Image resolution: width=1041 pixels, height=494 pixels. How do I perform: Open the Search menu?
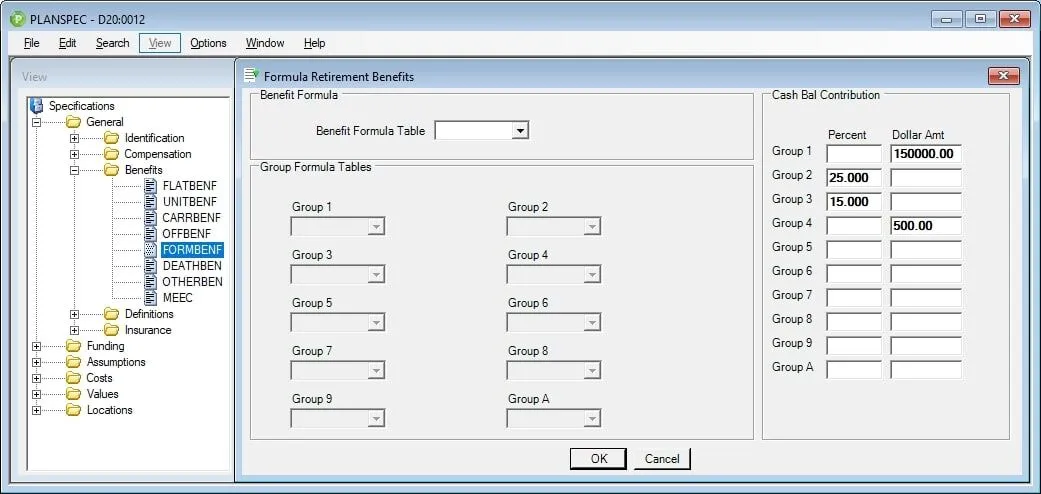coord(112,43)
